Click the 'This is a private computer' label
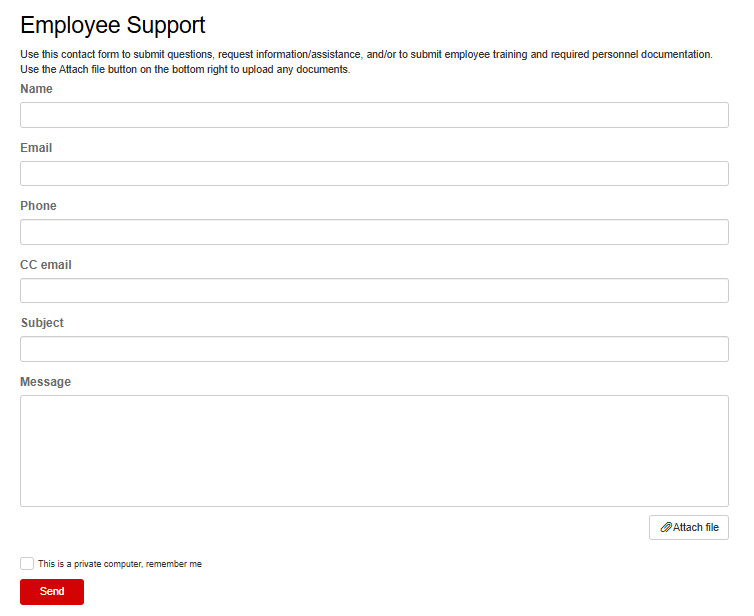 [x=120, y=564]
